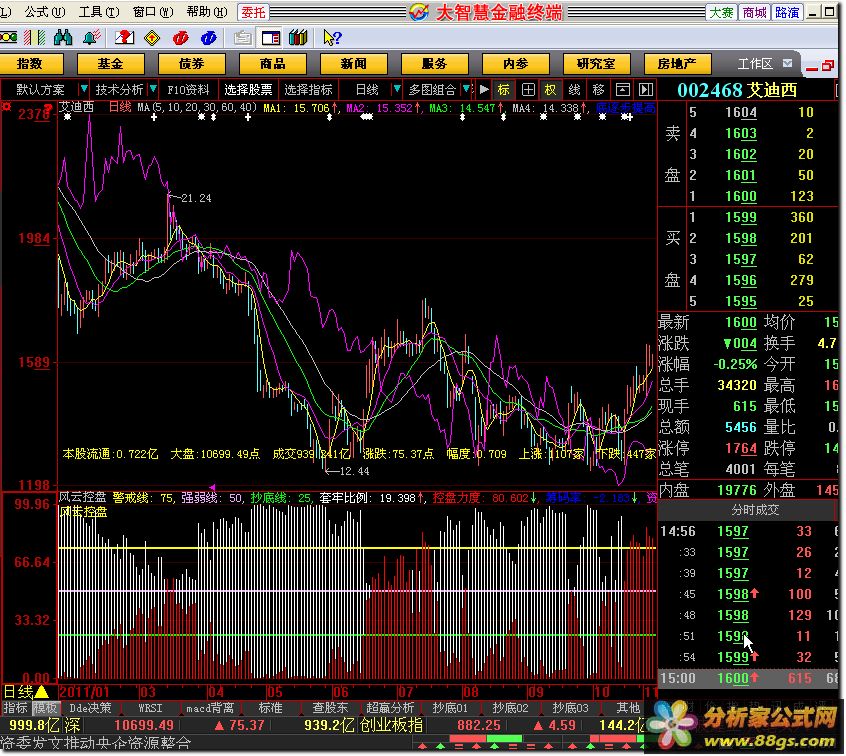Click the skip-to-end panel icon
Viewport: 846px width, 756px height.
point(645,90)
